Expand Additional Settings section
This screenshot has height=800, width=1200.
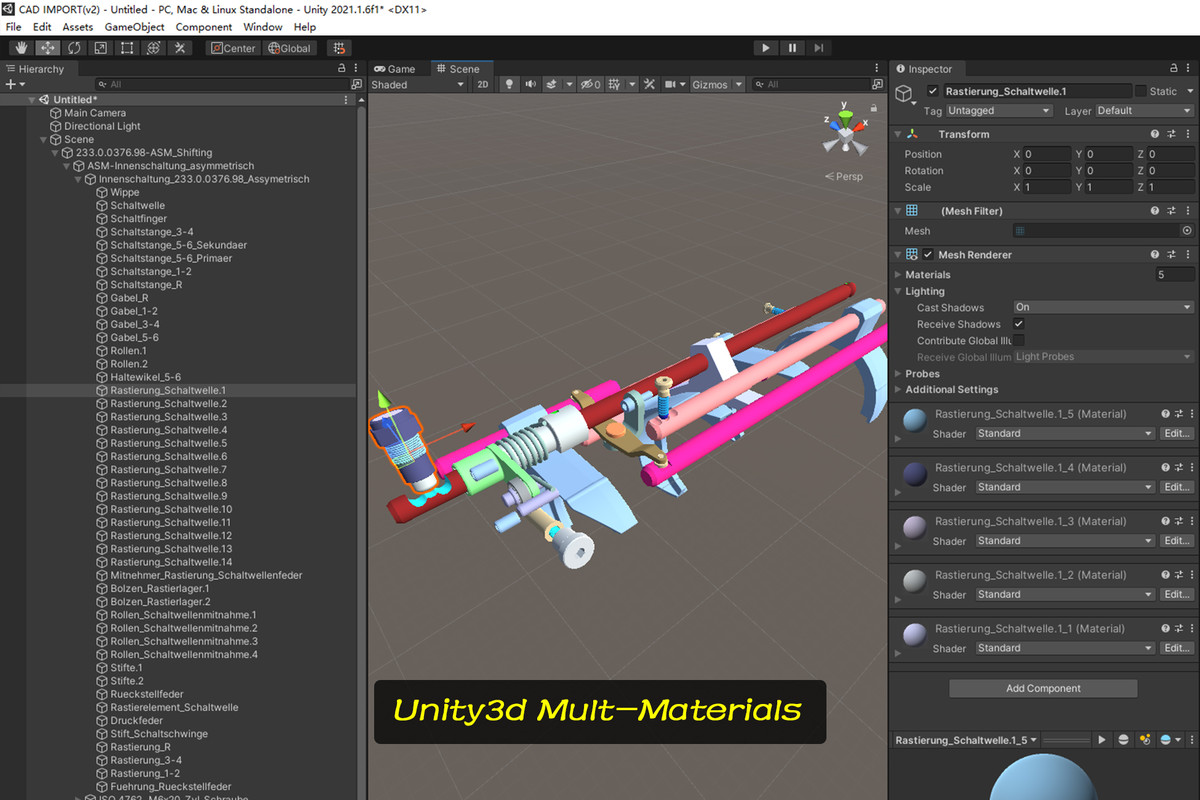click(899, 390)
